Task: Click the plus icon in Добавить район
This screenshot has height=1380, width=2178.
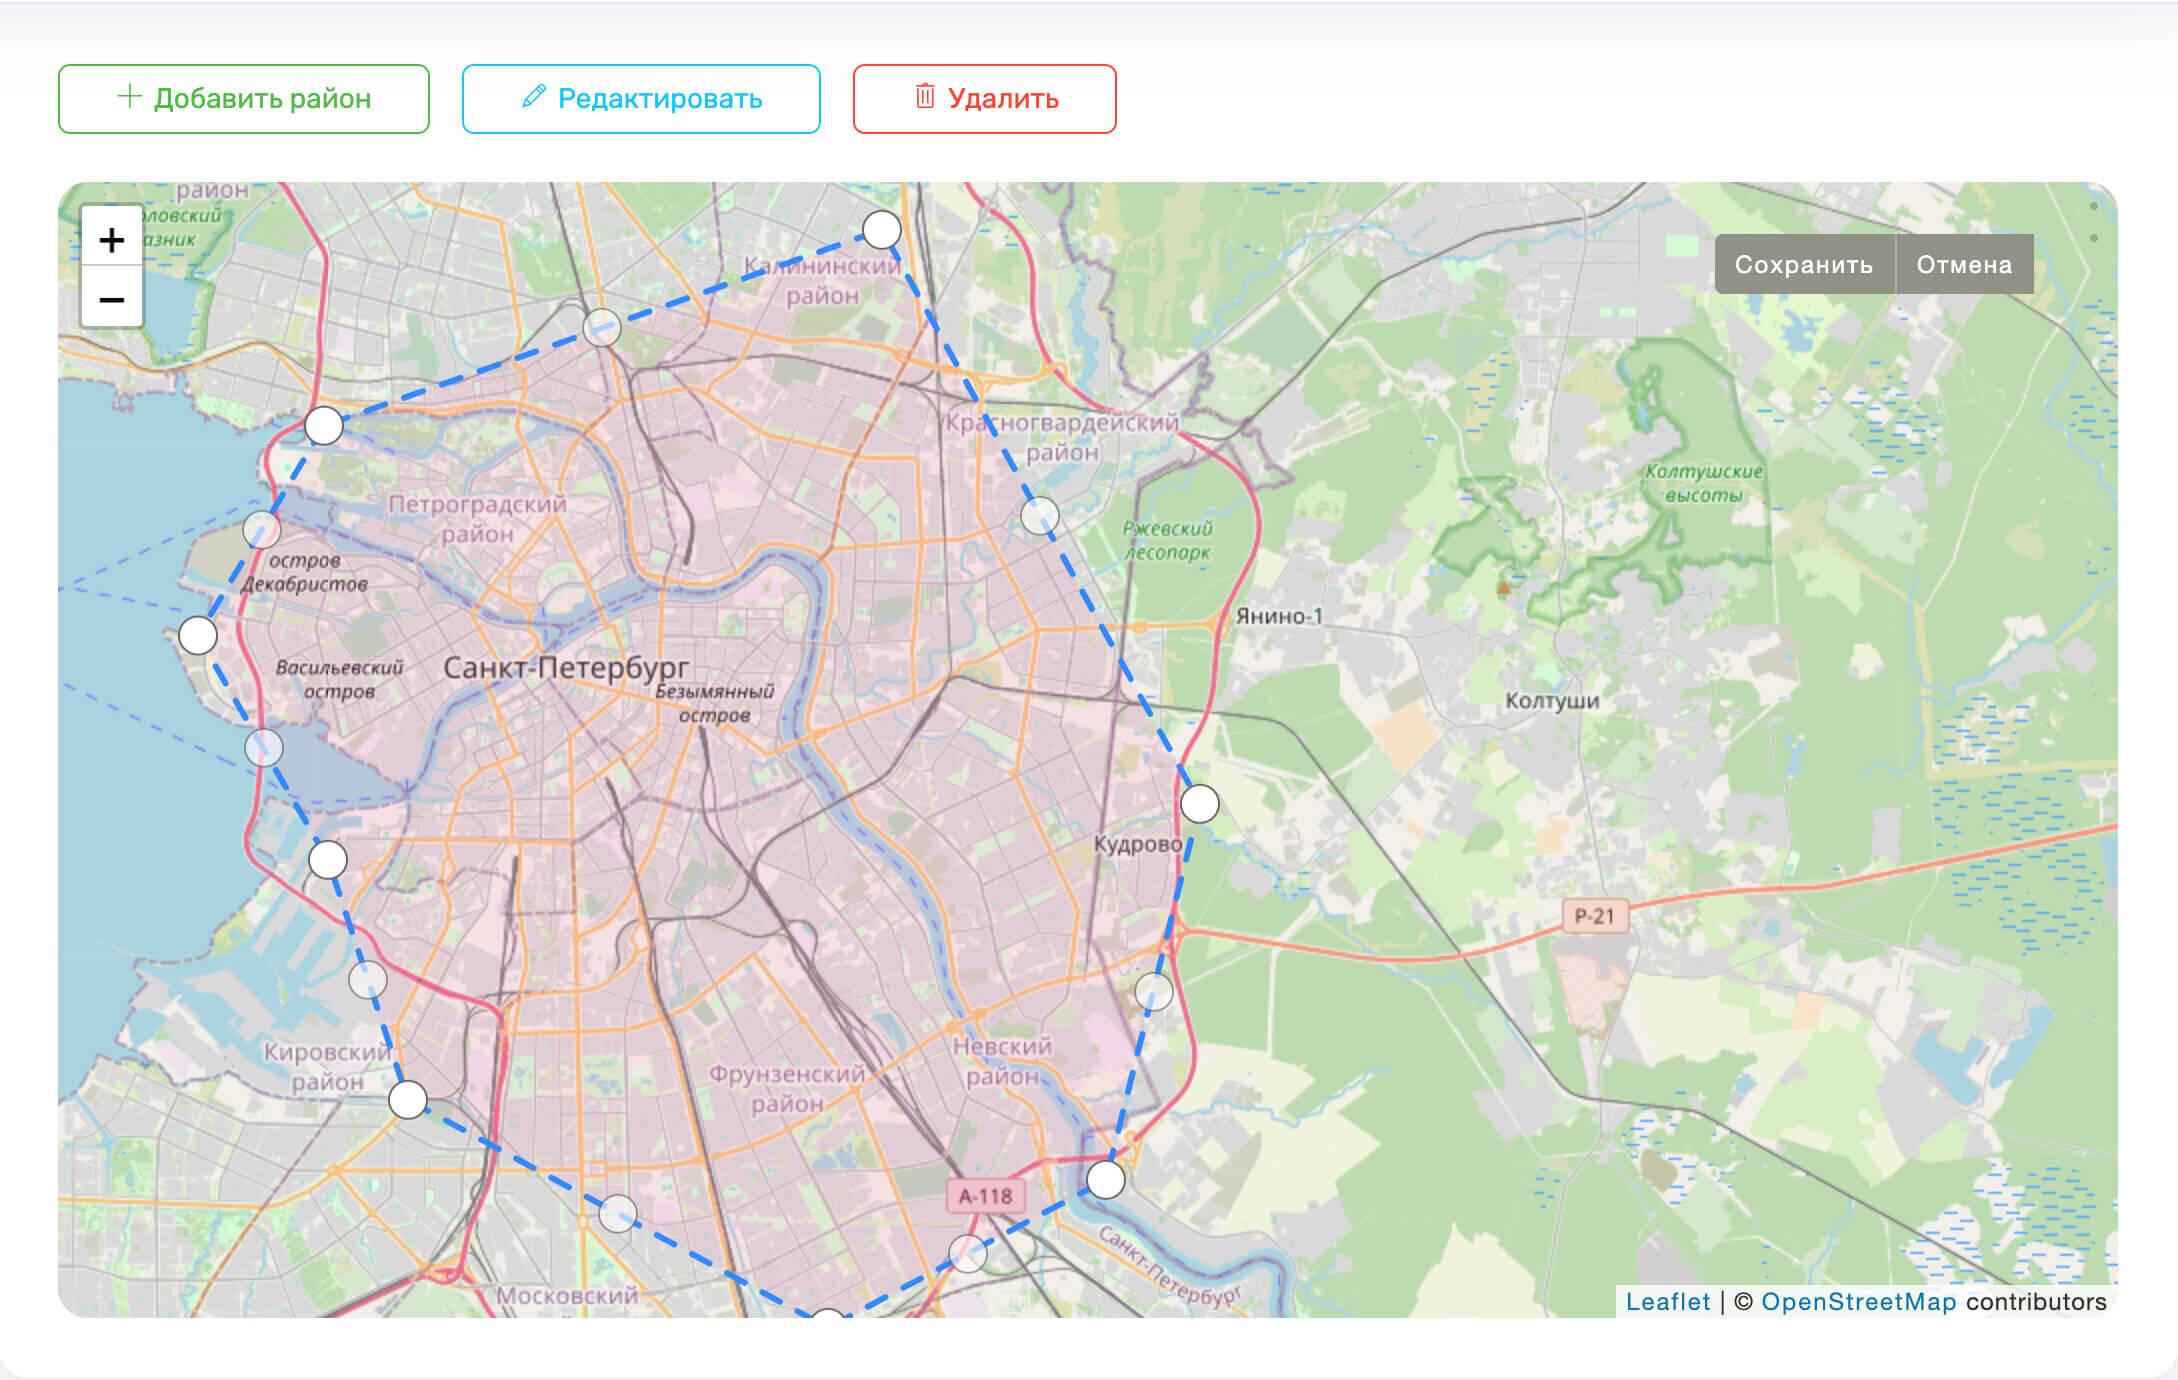Action: [x=129, y=97]
